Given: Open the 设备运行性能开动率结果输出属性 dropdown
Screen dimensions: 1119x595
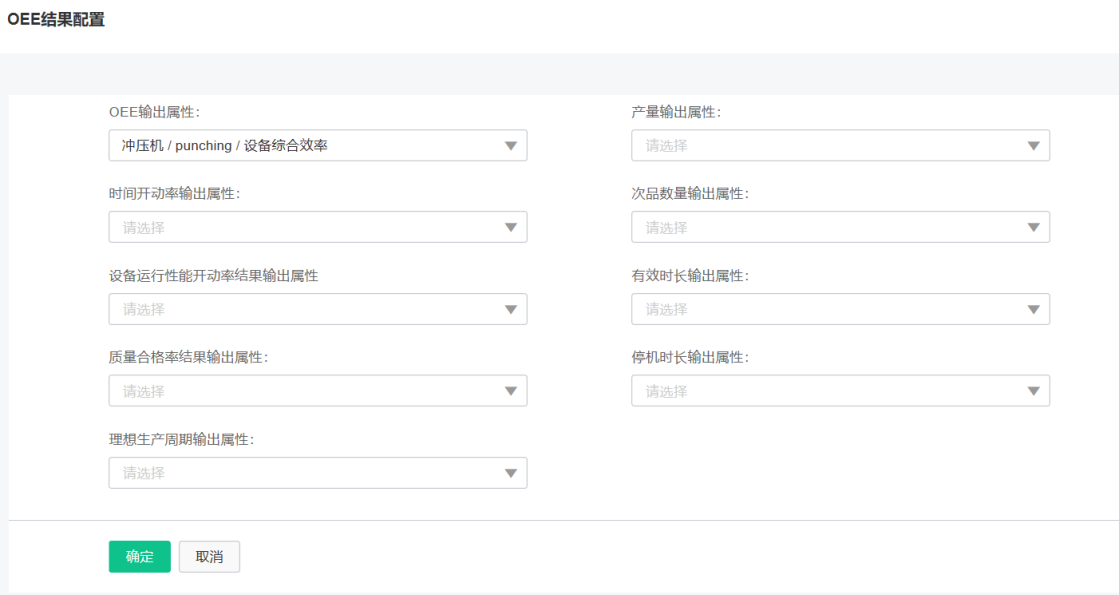Looking at the screenshot, I should tap(318, 309).
